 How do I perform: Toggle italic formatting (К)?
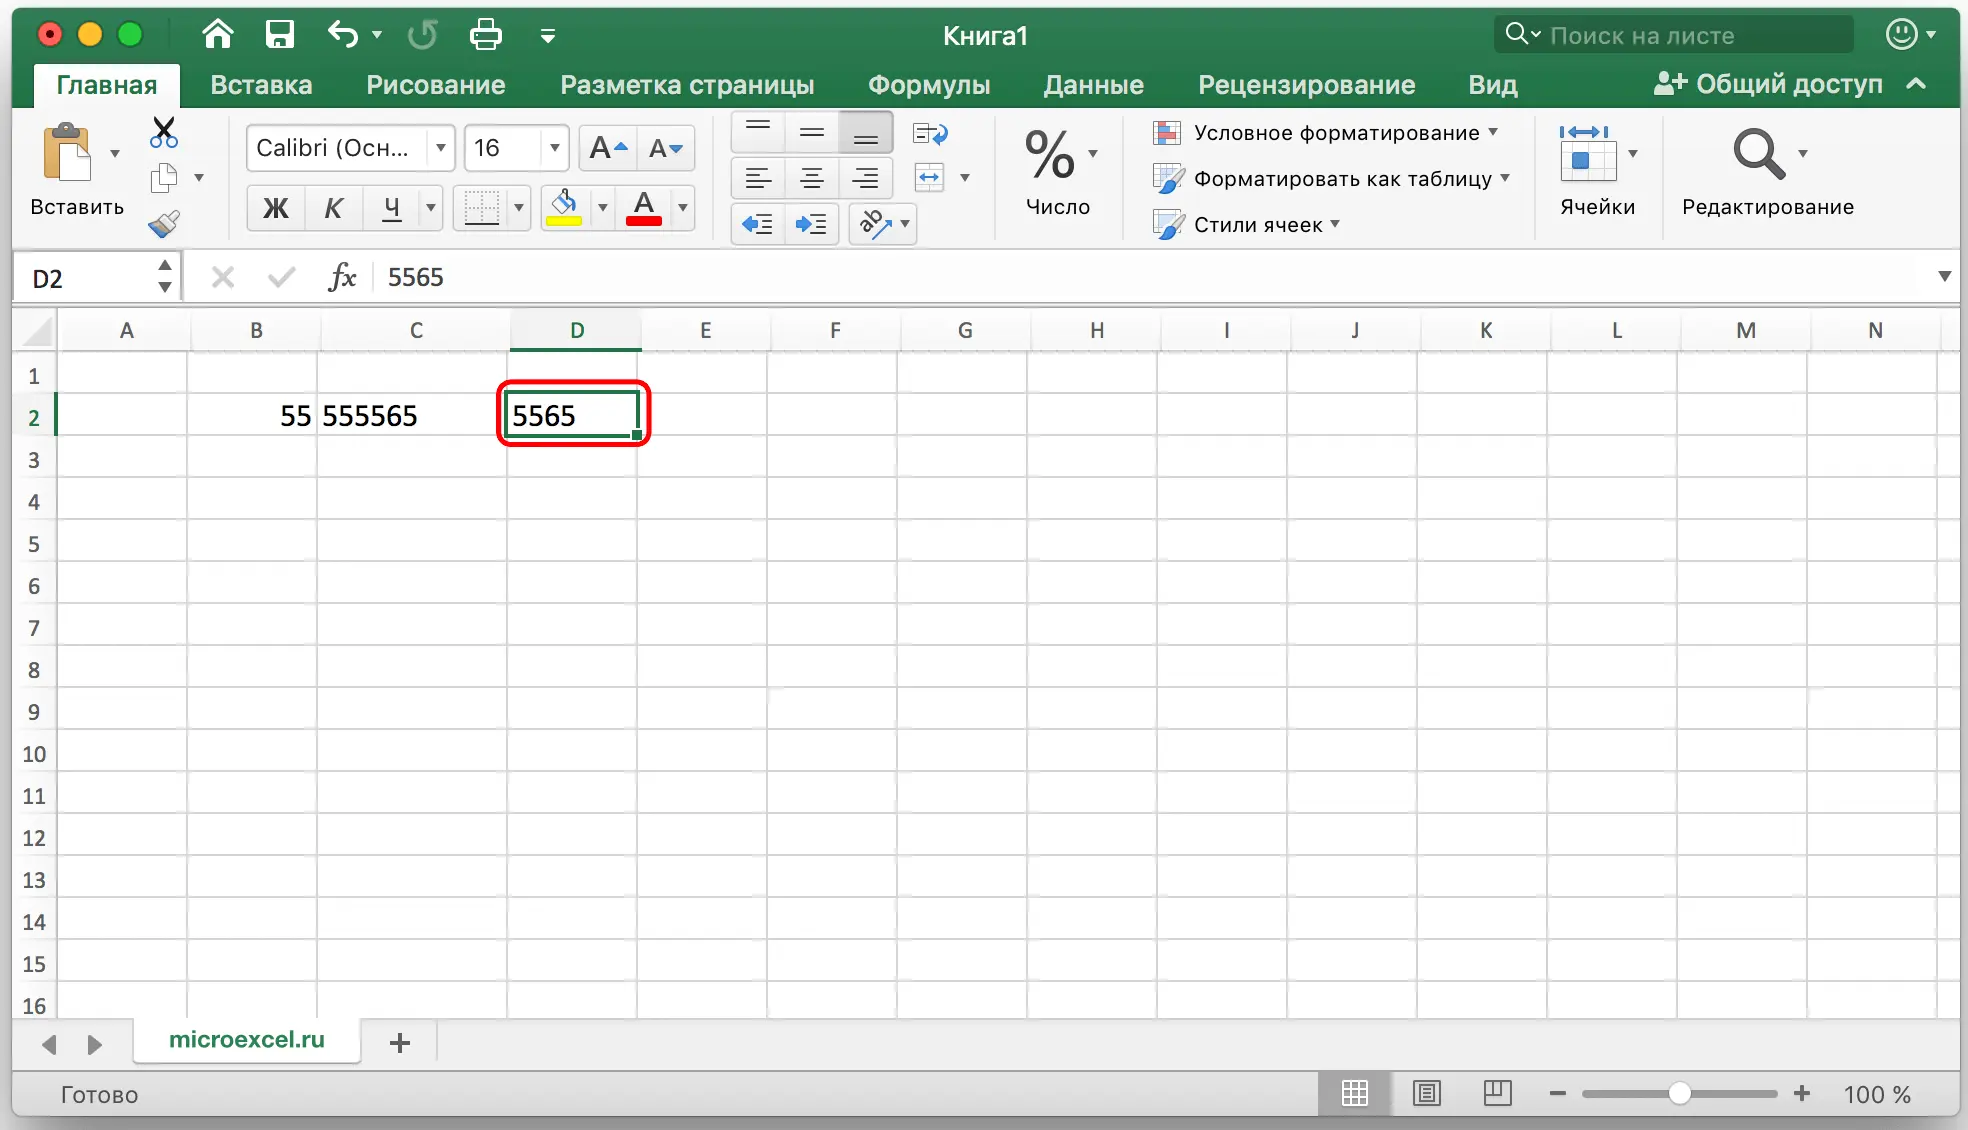[333, 208]
